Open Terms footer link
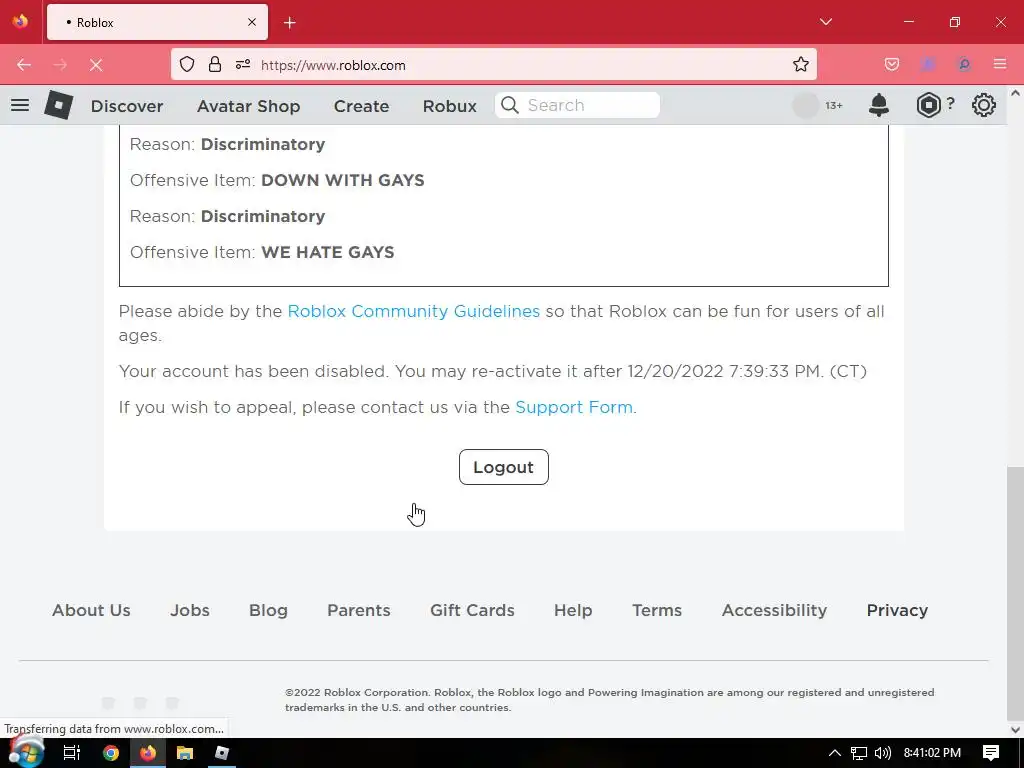This screenshot has width=1024, height=768. pos(657,610)
